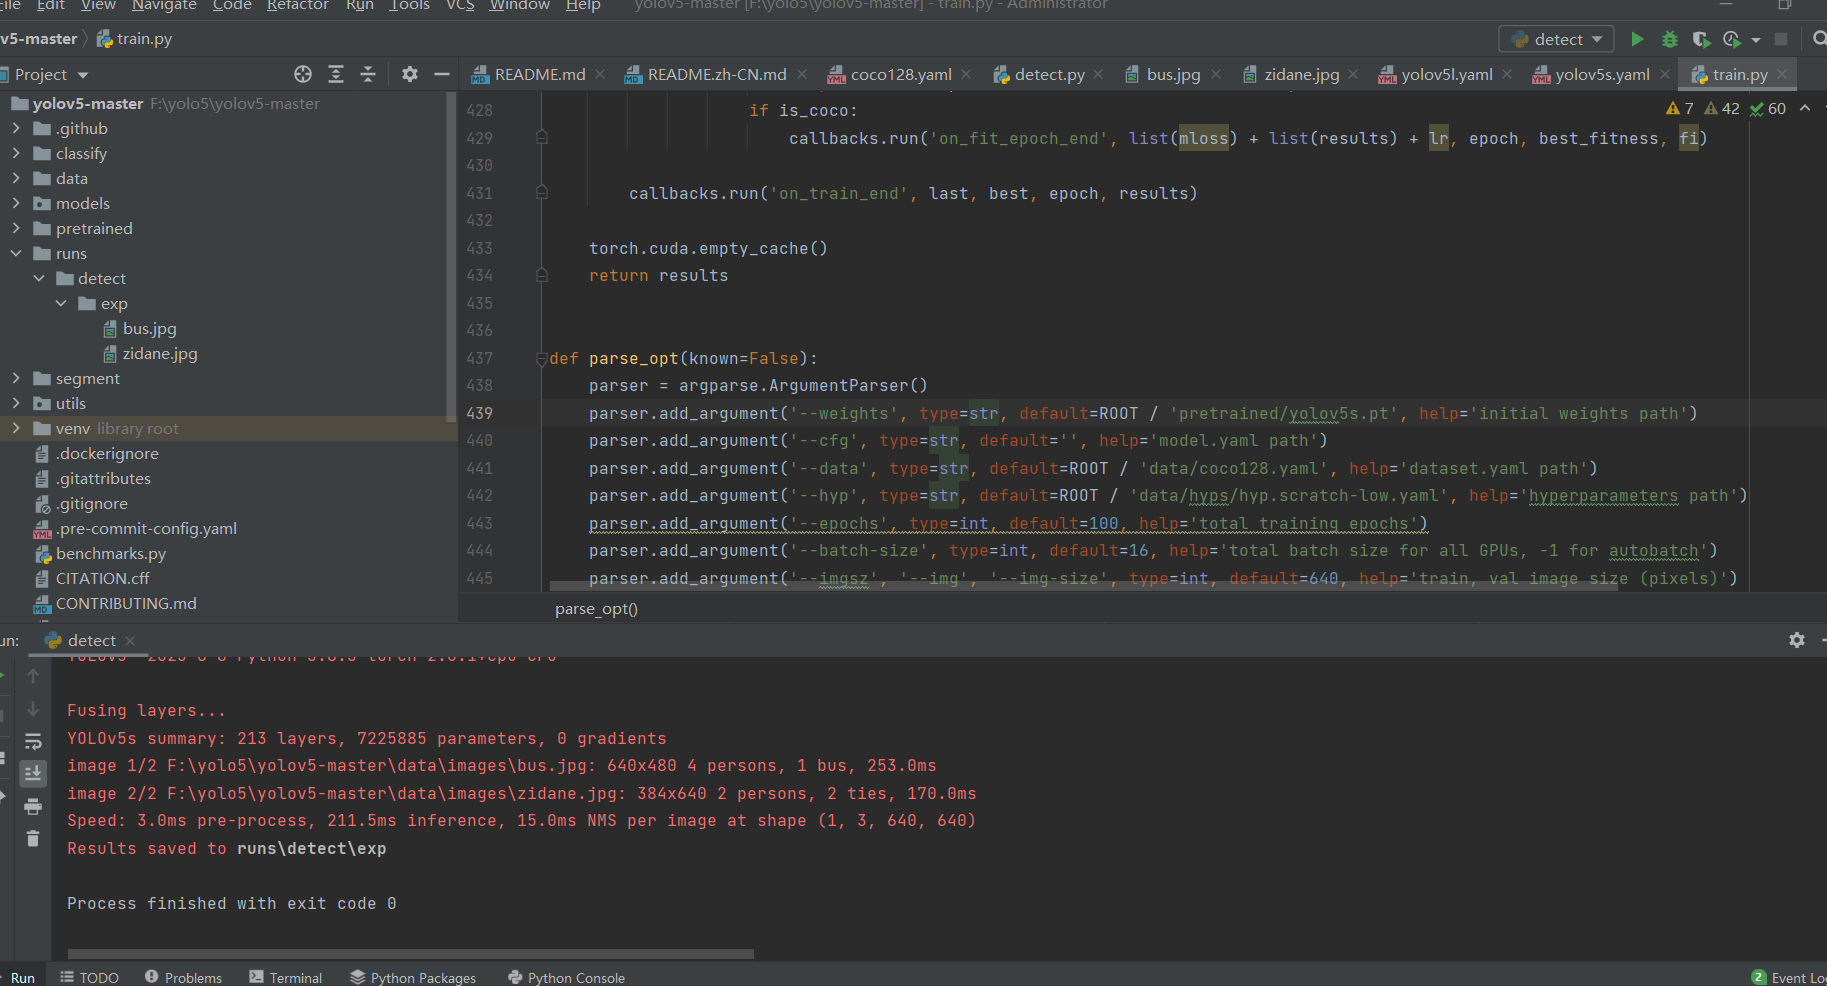1827x986 pixels.
Task: Click the weak warnings indicator 42
Action: (1722, 108)
